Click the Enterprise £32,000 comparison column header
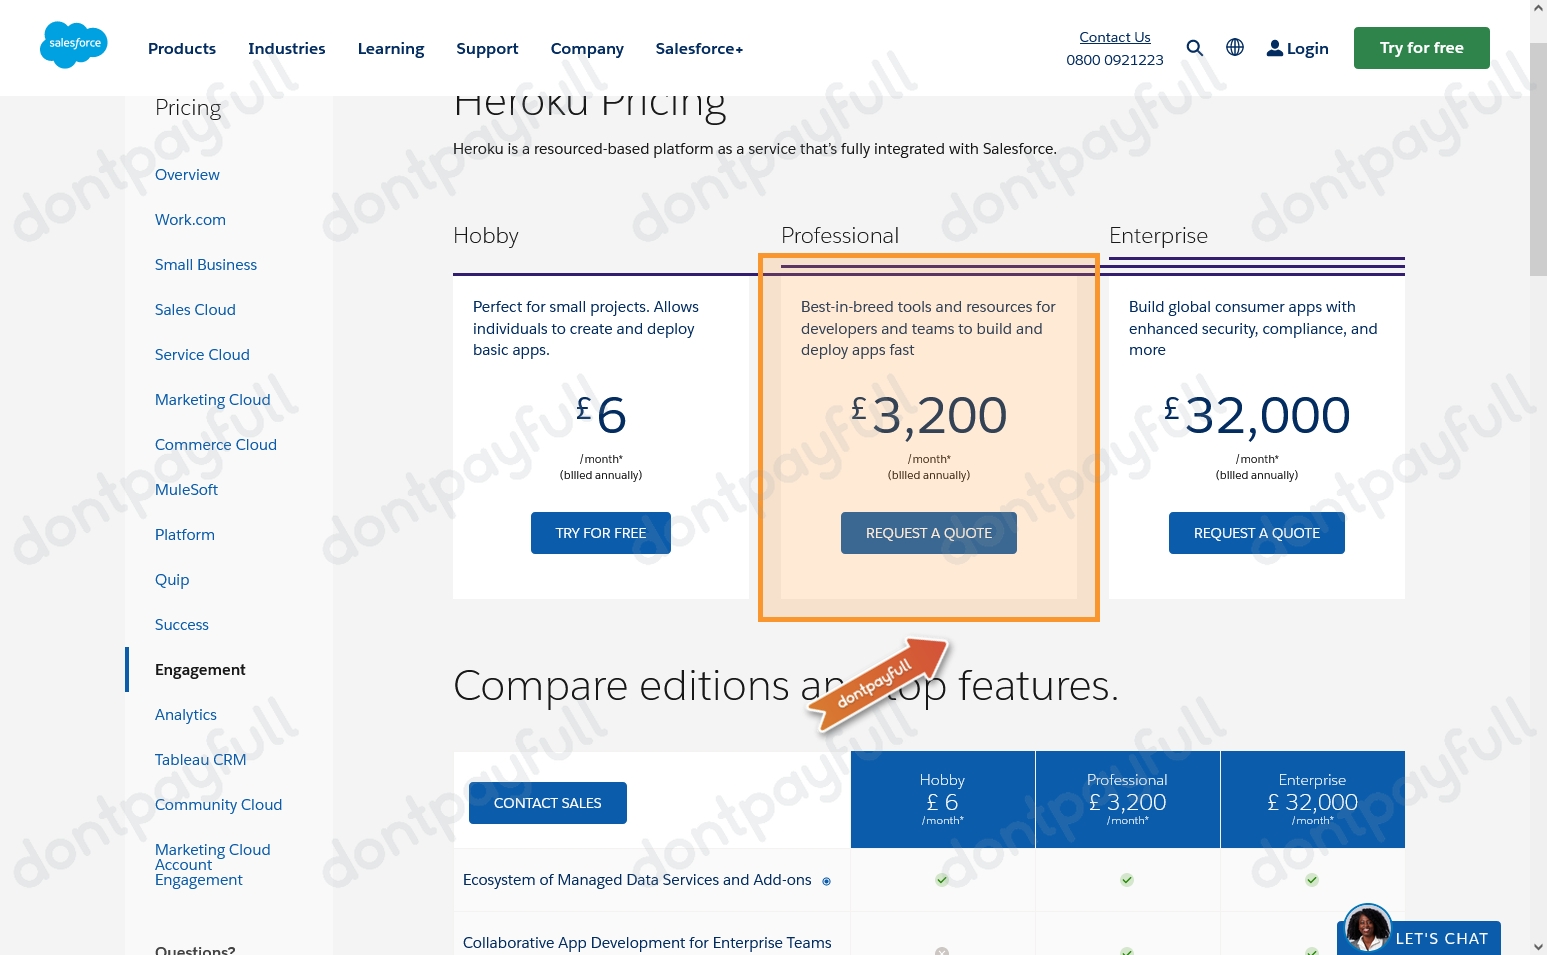Viewport: 1547px width, 955px height. coord(1313,800)
